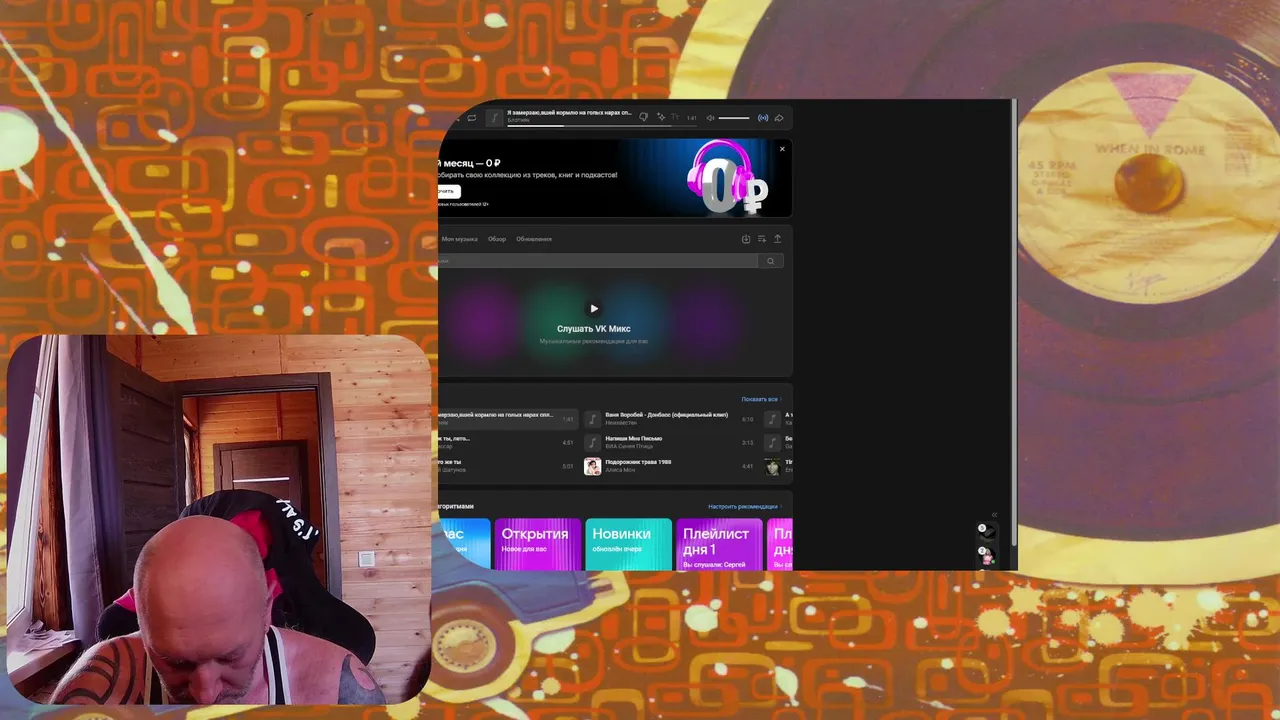Select the track lasting 4:51

(x=508, y=442)
